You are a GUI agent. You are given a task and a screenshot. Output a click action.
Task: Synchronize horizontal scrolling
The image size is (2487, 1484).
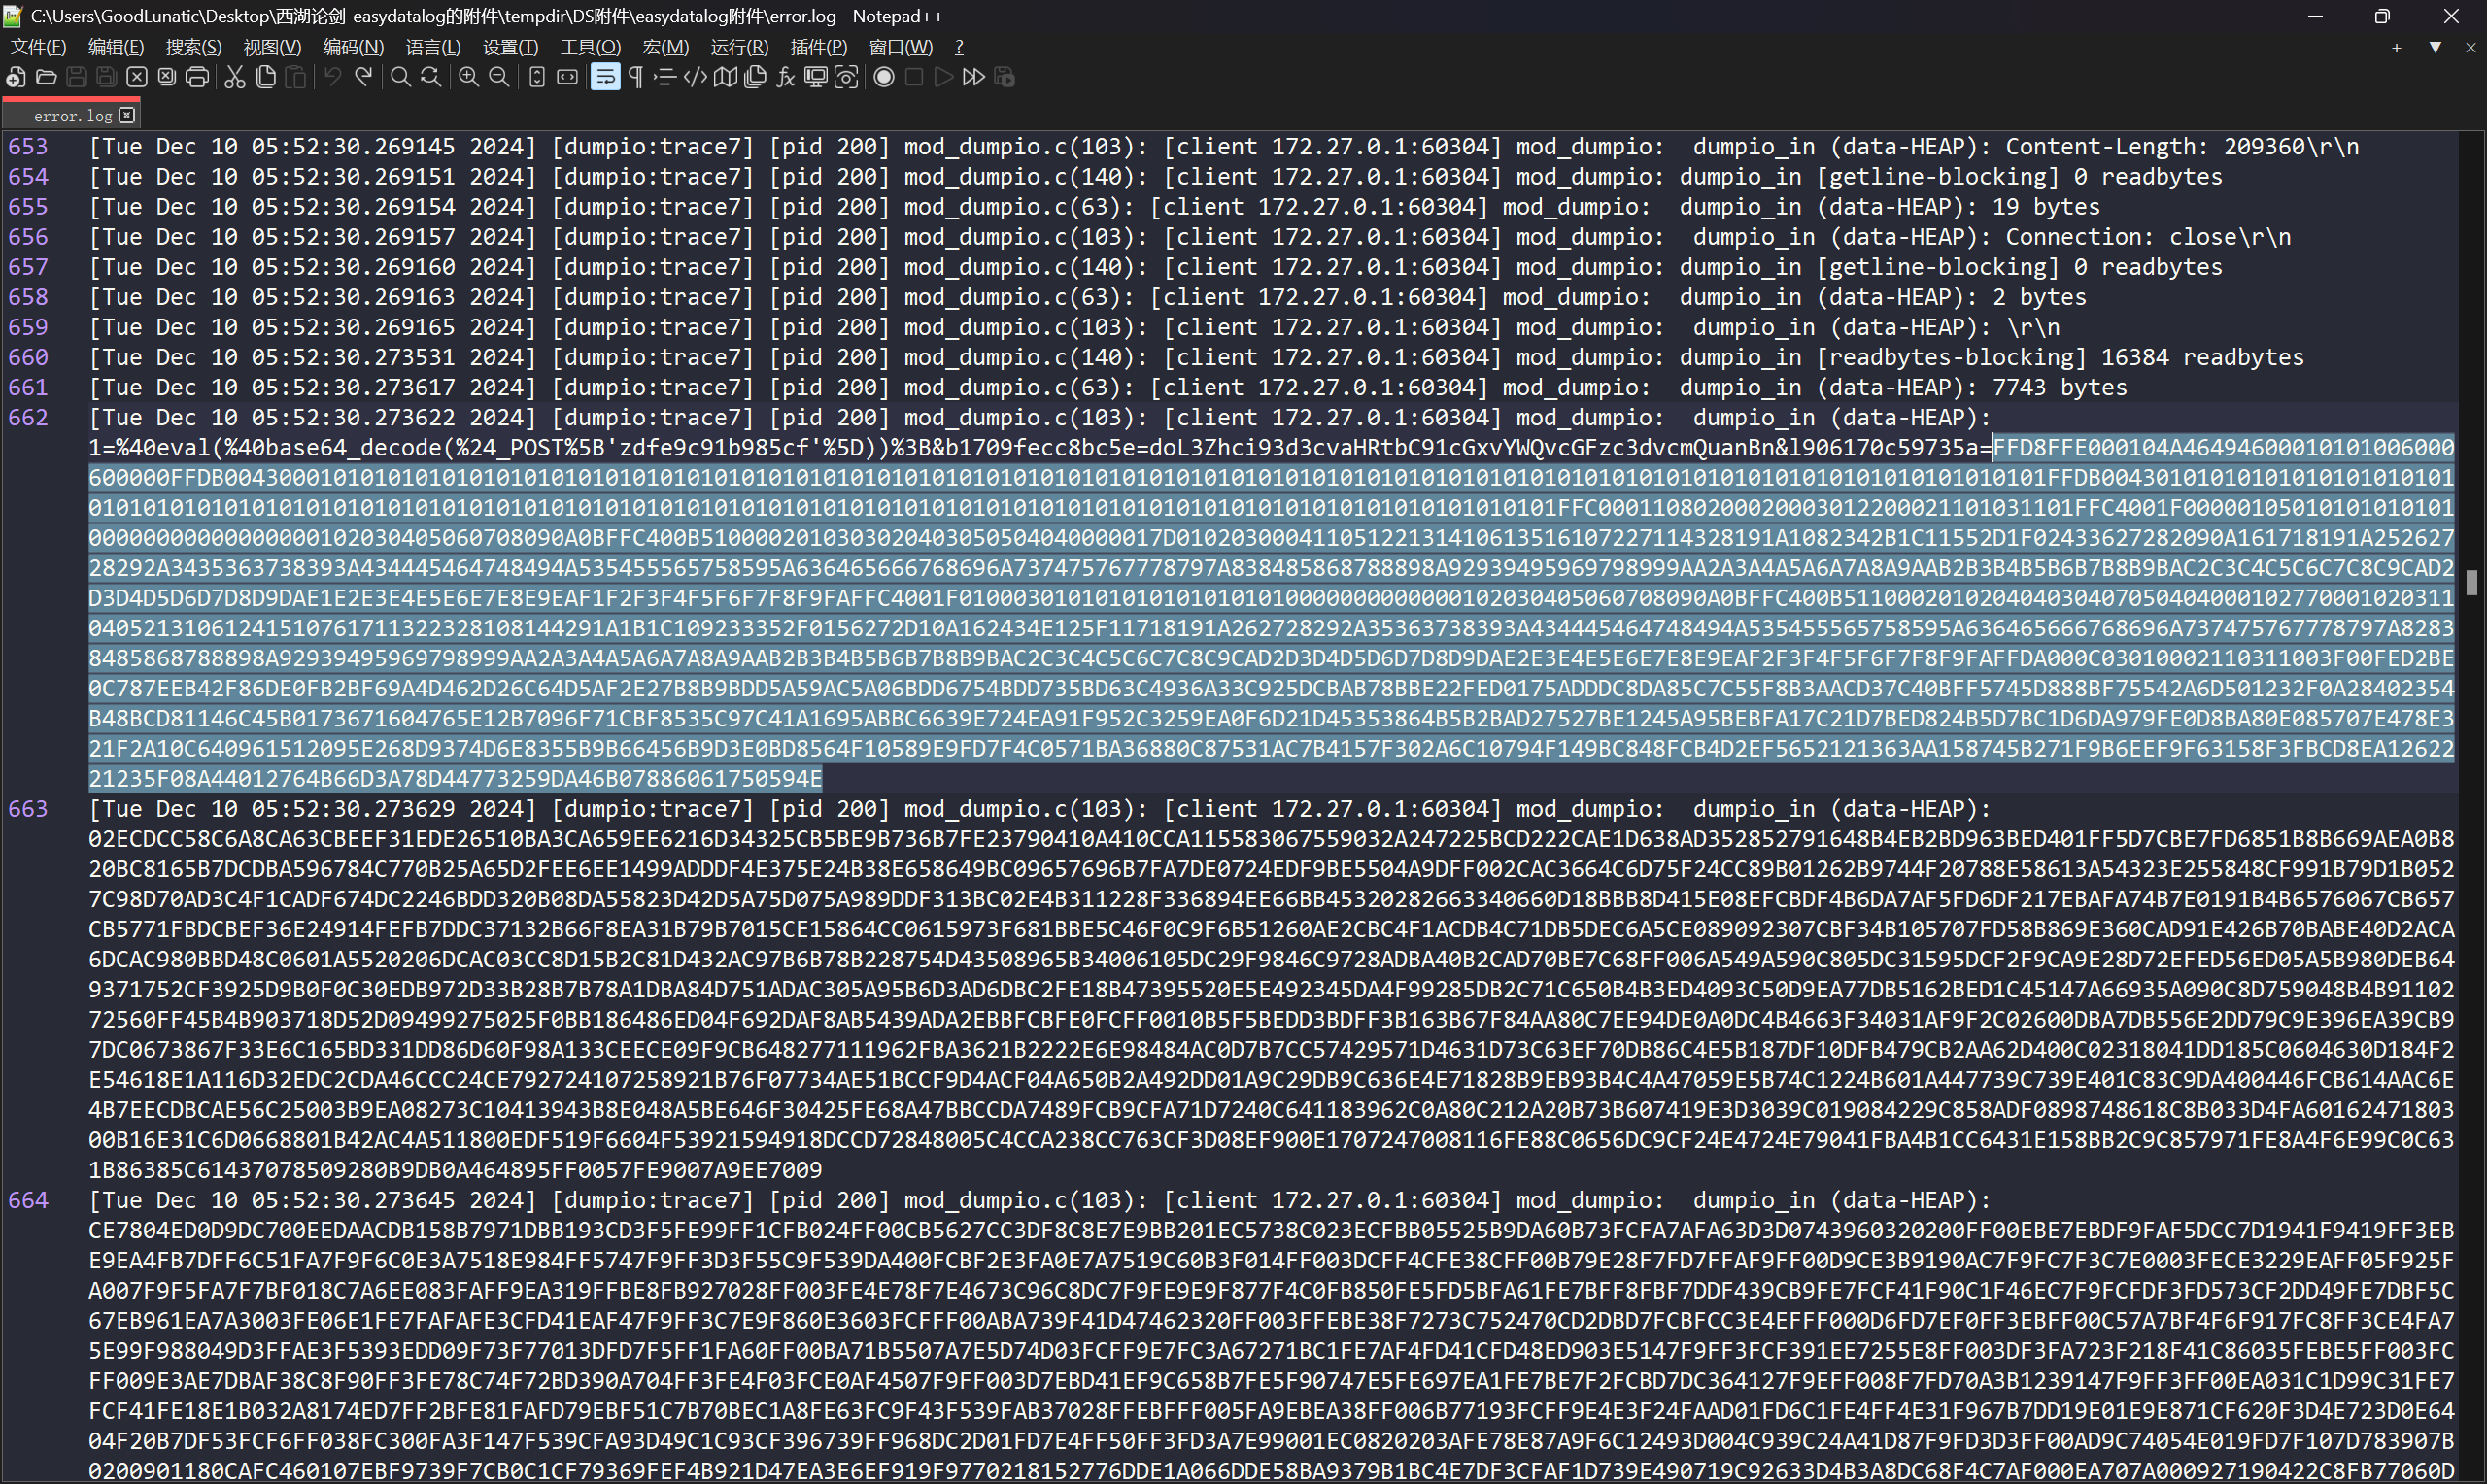[x=567, y=77]
